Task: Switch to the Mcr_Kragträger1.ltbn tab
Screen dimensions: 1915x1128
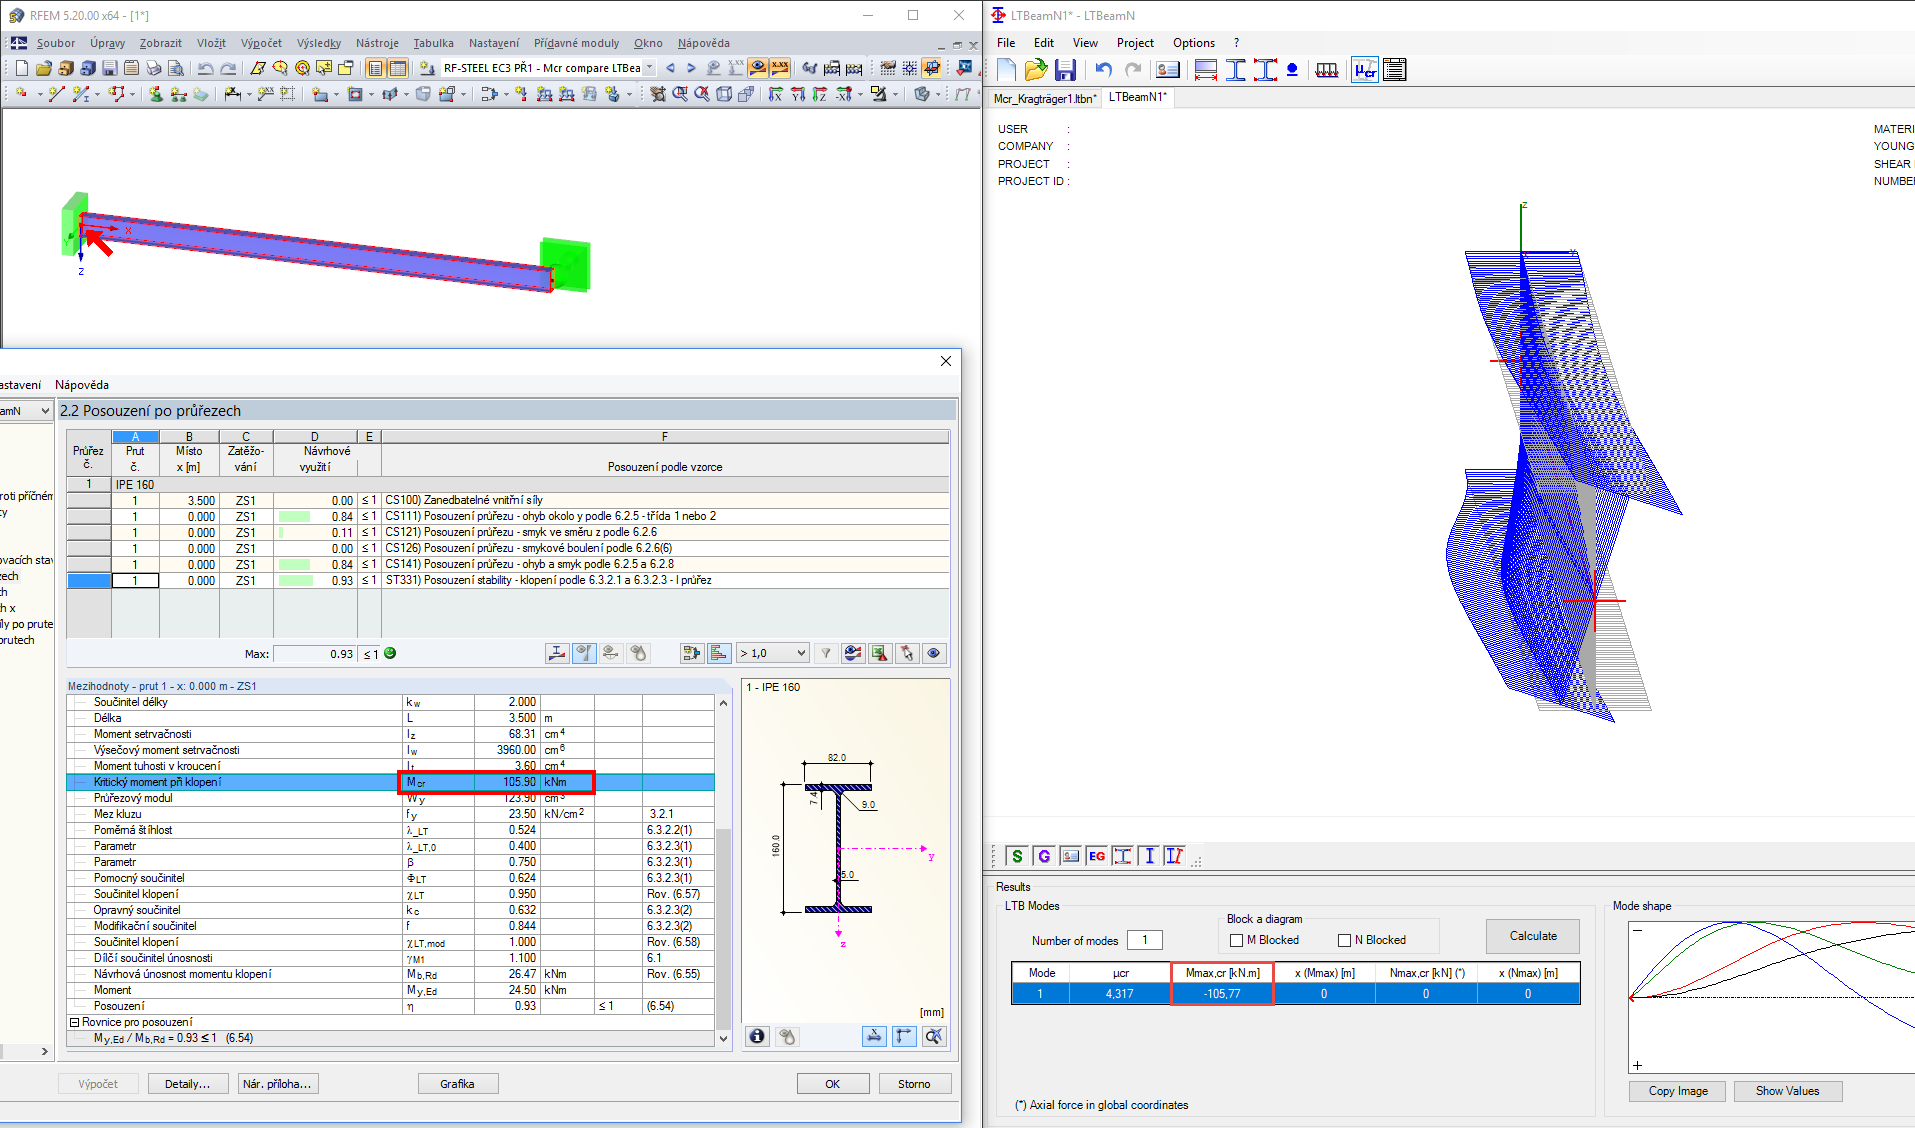Action: click(1044, 98)
